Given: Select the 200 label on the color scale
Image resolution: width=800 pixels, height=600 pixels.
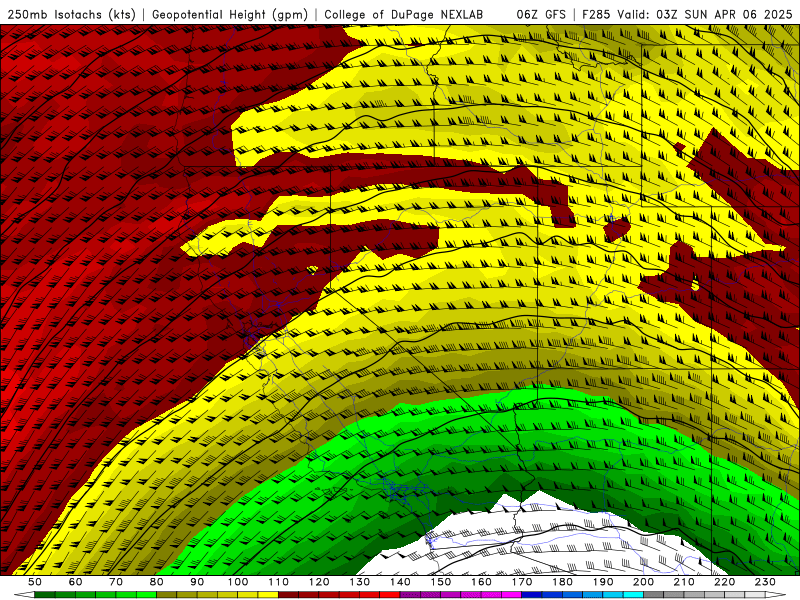Looking at the screenshot, I should 643,582.
